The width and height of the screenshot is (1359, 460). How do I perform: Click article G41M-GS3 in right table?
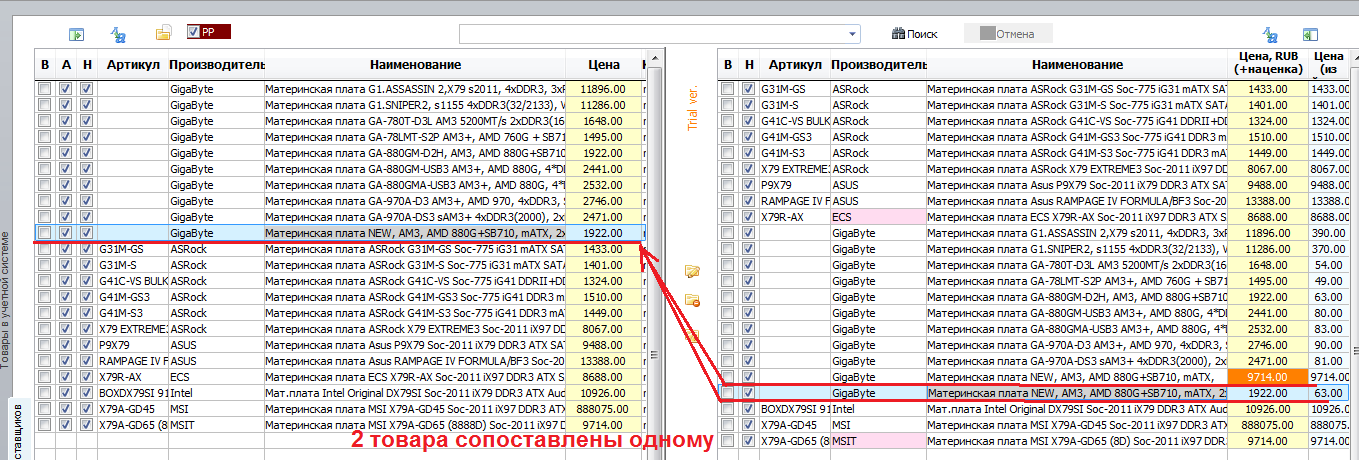pyautogui.click(x=794, y=137)
